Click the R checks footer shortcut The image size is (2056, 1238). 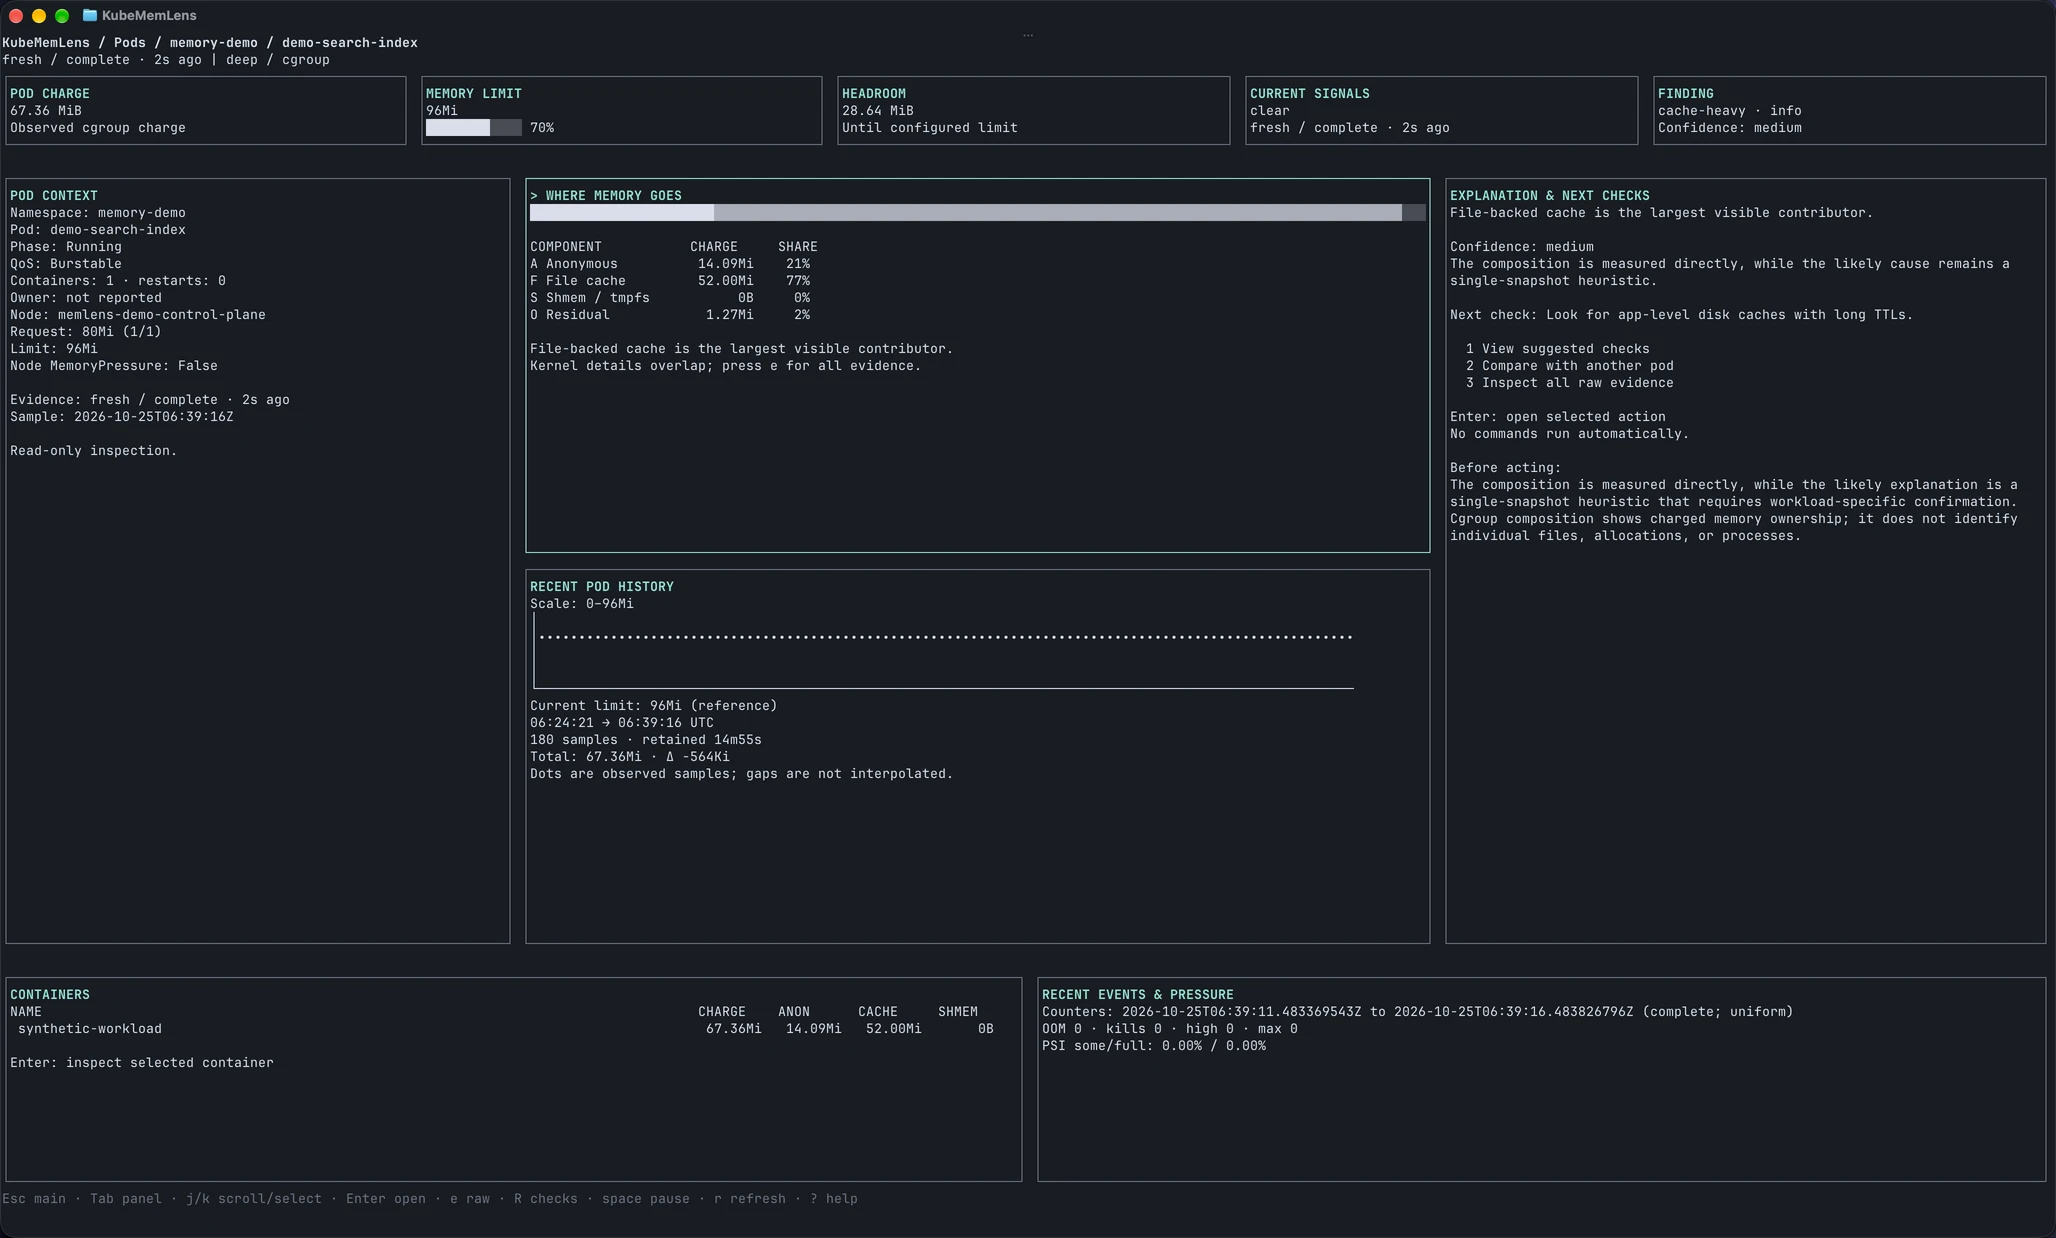pos(546,1199)
